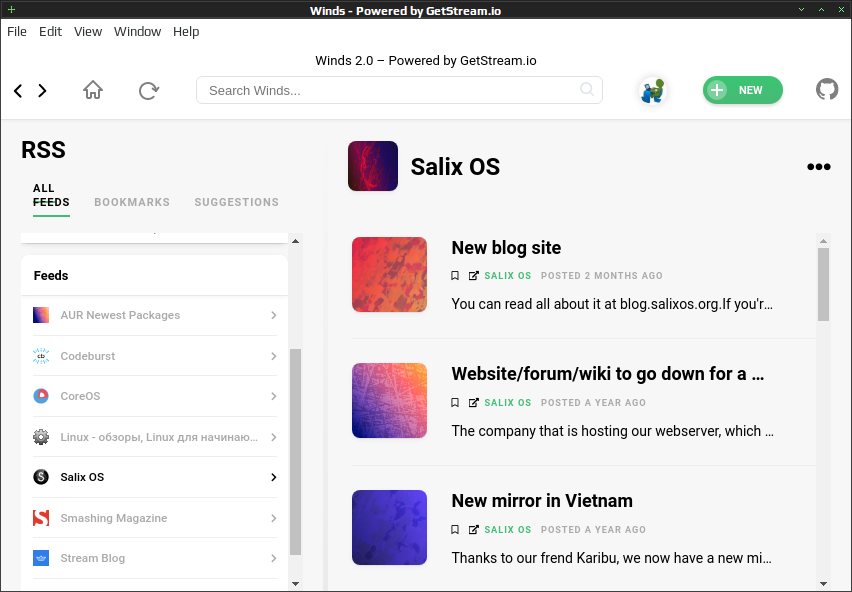852x592 pixels.
Task: Open external link icon for 'Website/forum/wiki' article
Action: pyautogui.click(x=474, y=403)
